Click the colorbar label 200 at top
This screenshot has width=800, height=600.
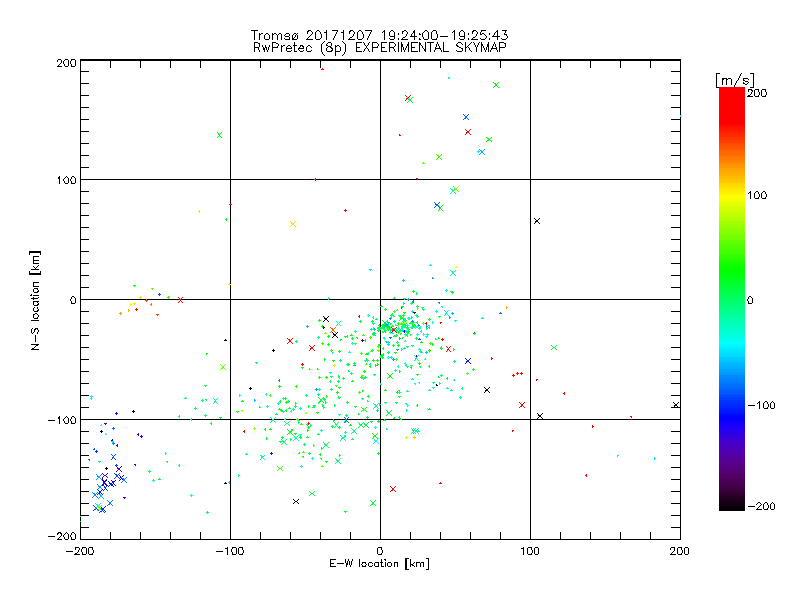tap(757, 93)
